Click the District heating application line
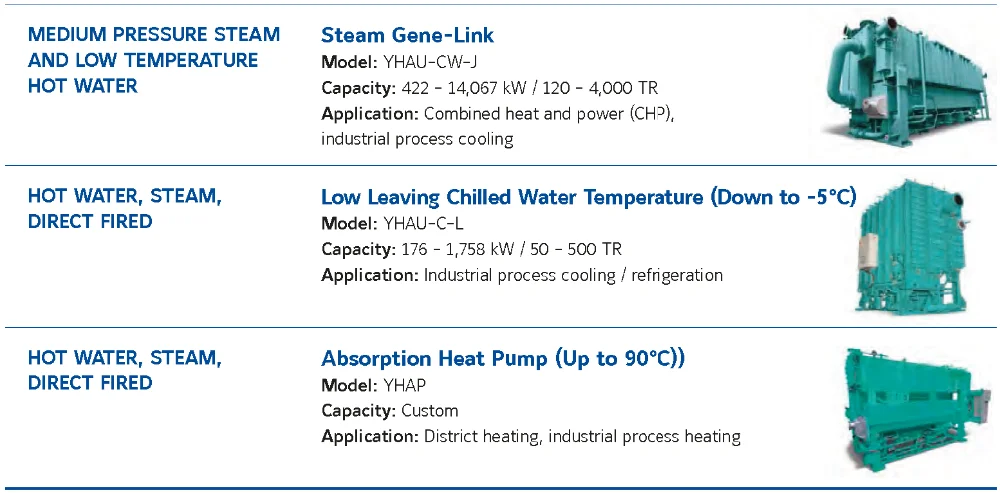 tap(530, 436)
